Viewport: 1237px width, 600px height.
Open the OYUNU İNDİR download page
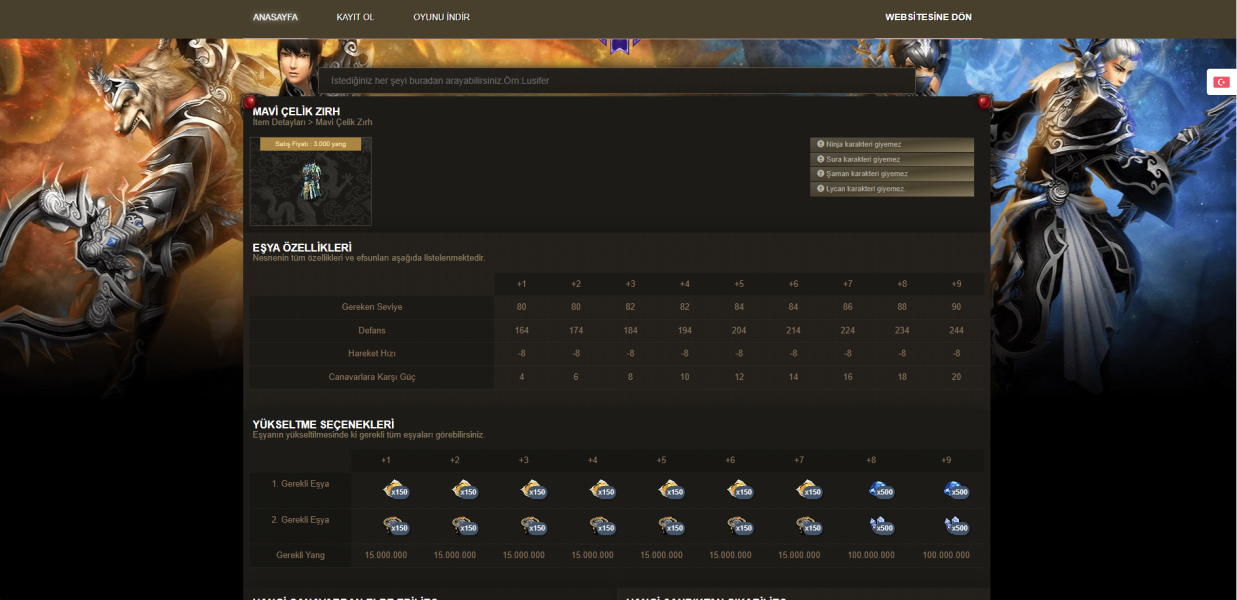pos(441,17)
